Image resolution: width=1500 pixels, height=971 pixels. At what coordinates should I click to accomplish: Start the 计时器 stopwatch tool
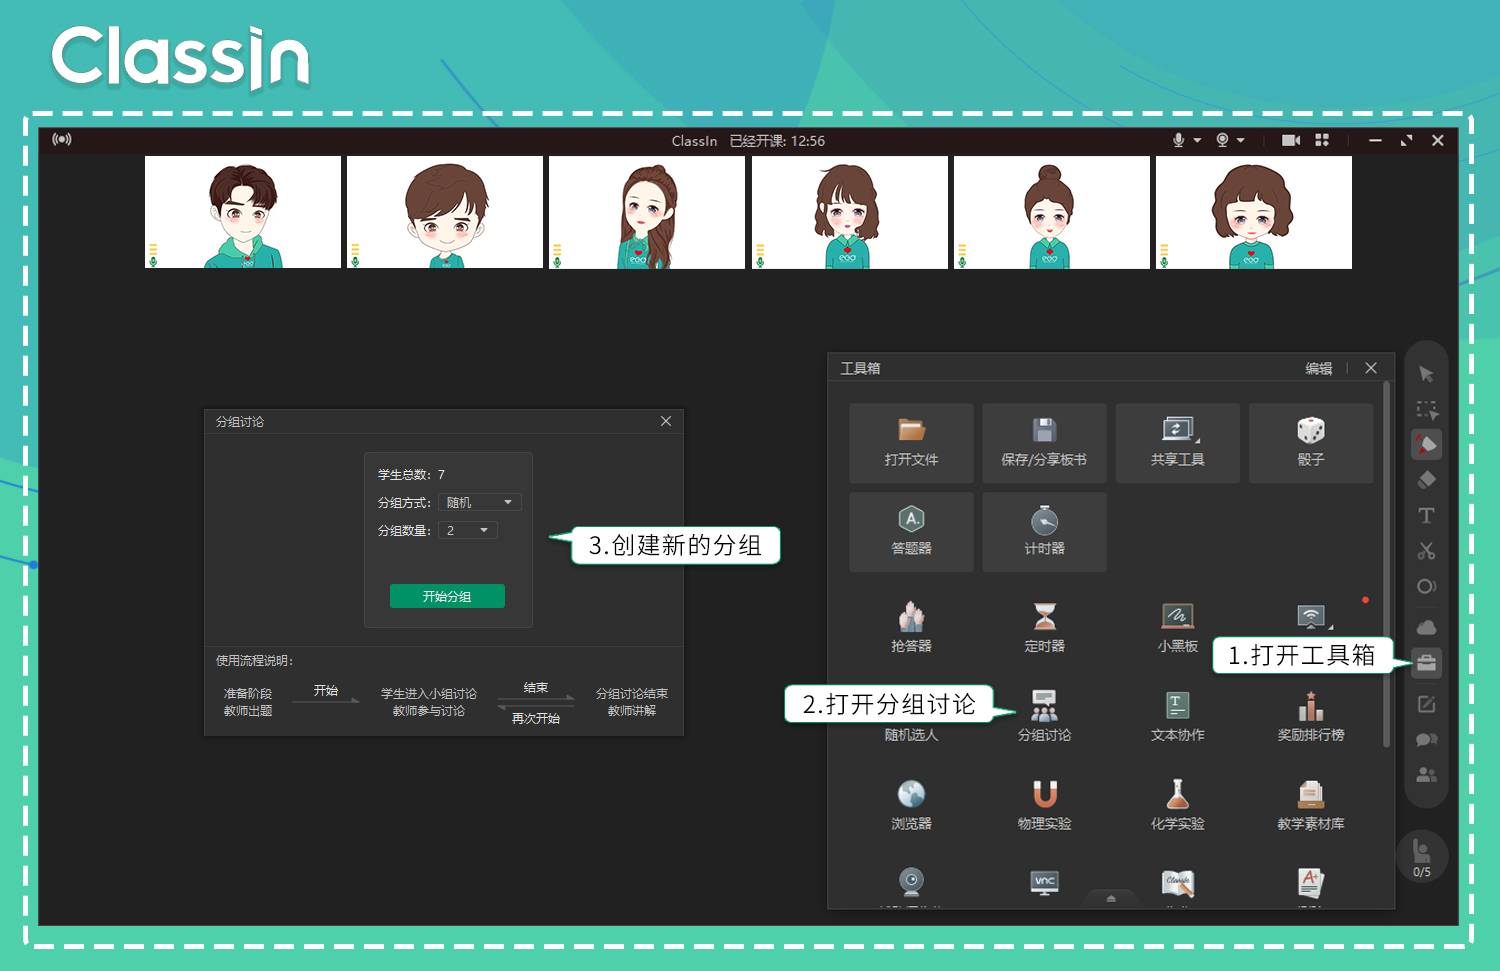pos(1044,531)
